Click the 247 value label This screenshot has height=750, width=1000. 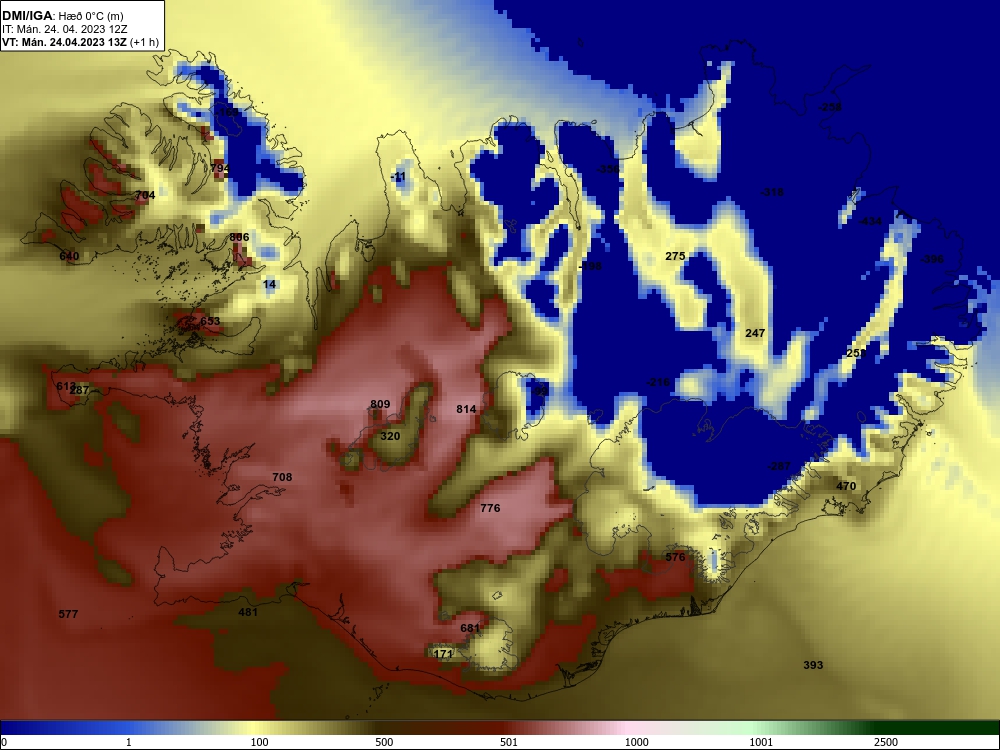click(x=755, y=333)
